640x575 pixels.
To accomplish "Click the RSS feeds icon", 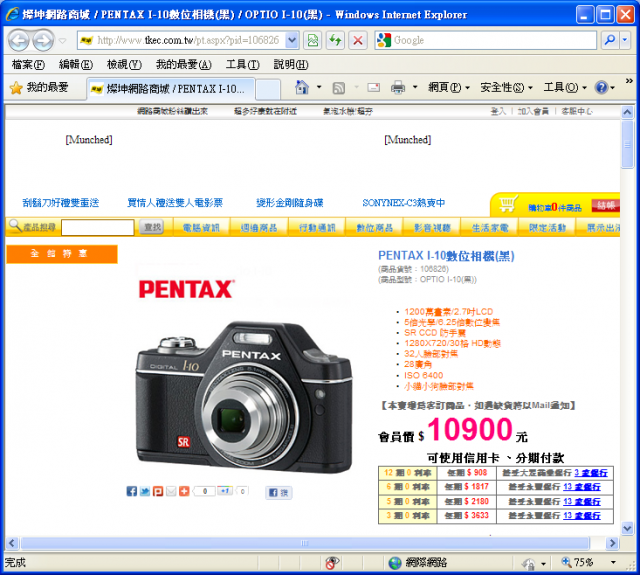I will [338, 87].
